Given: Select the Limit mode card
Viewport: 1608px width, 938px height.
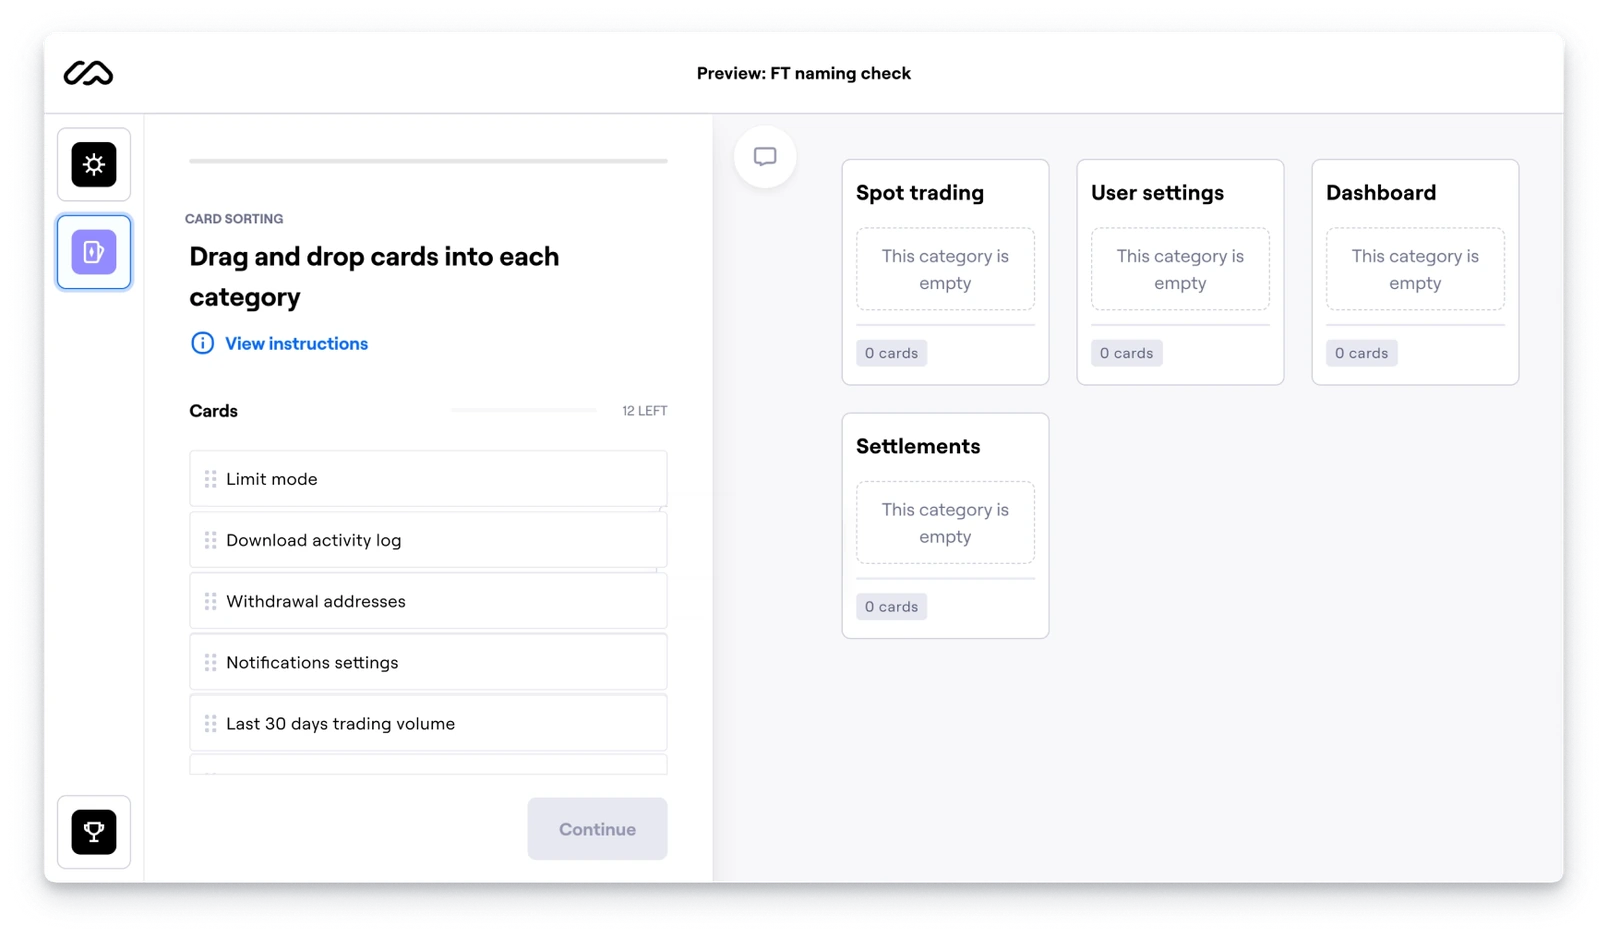Looking at the screenshot, I should point(428,479).
